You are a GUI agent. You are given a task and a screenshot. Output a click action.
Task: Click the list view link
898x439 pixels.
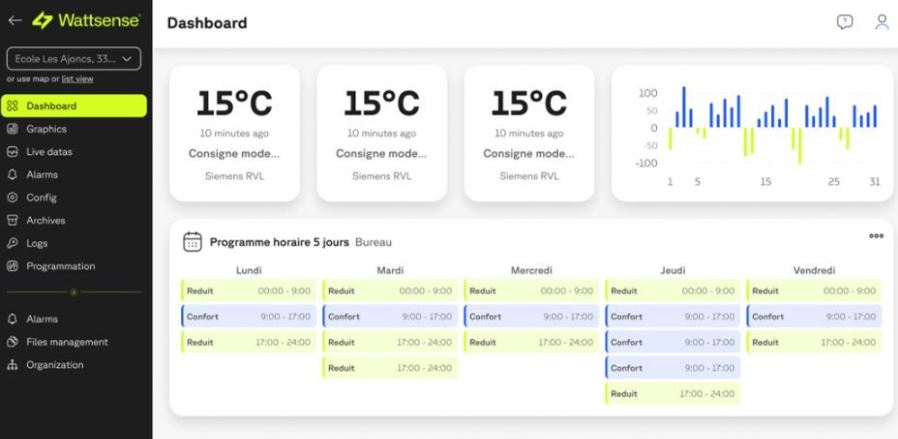coord(77,79)
